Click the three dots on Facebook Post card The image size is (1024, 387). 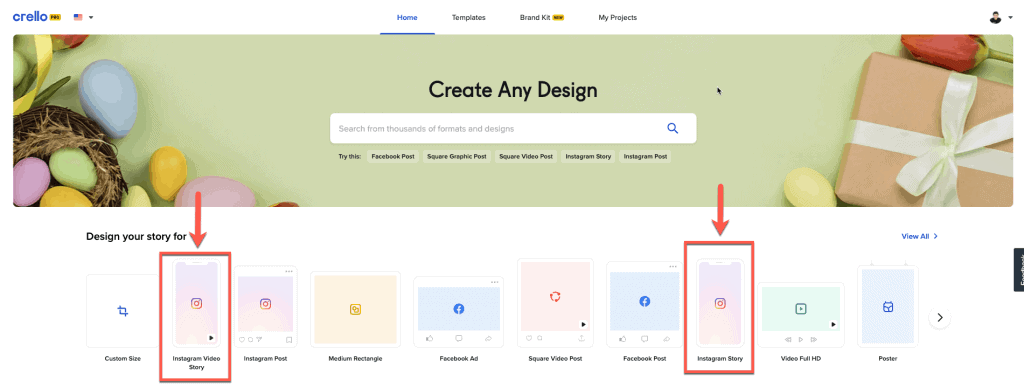pos(673,266)
